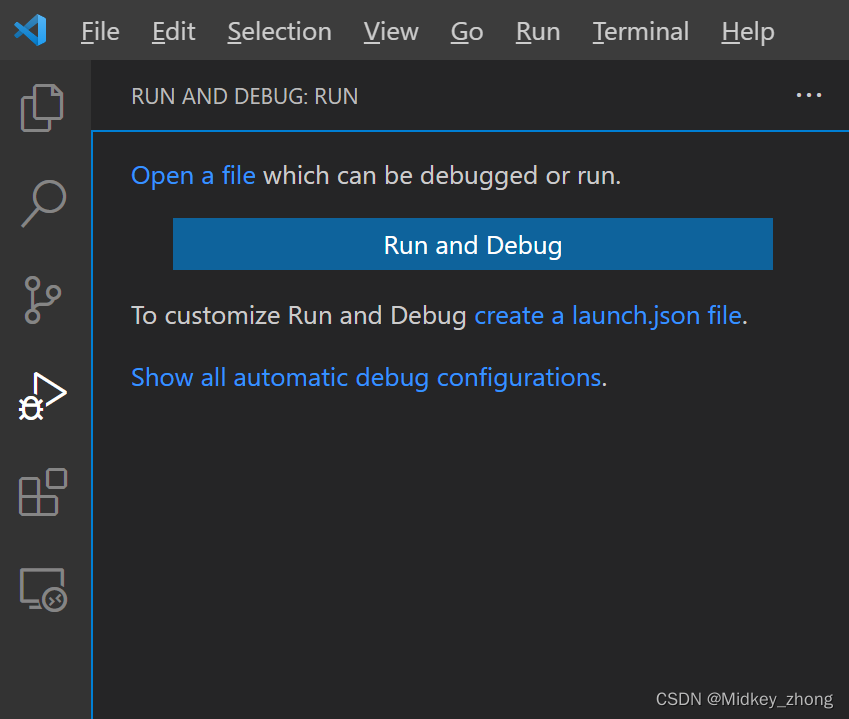Click the Visual Studio Code logo
Image resolution: width=849 pixels, height=719 pixels.
30,30
